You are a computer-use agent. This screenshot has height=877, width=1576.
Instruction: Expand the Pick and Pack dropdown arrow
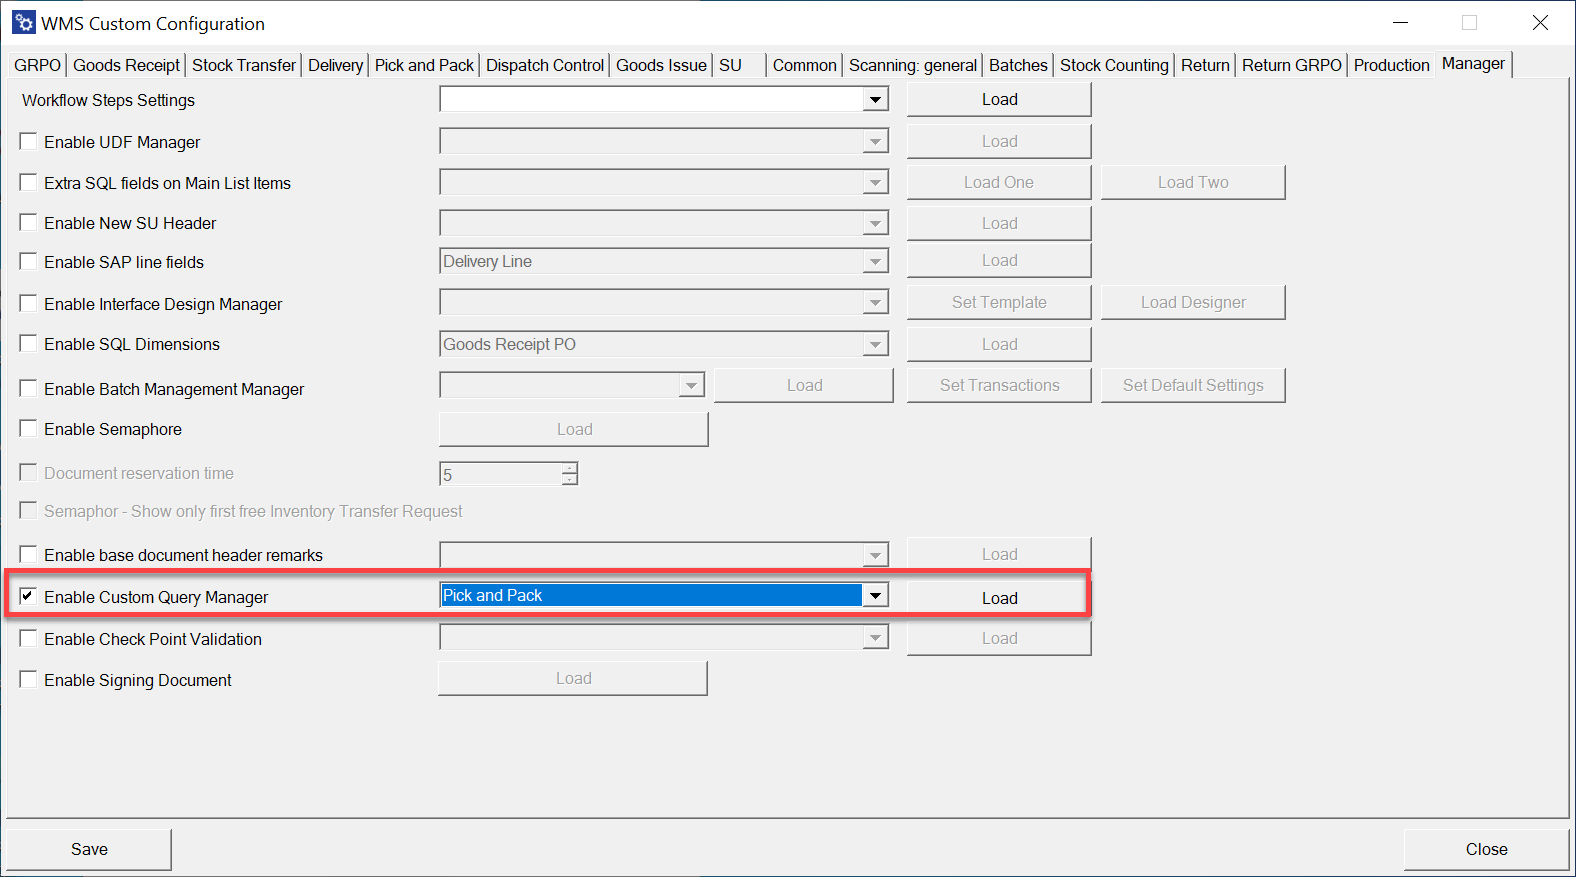[875, 596]
